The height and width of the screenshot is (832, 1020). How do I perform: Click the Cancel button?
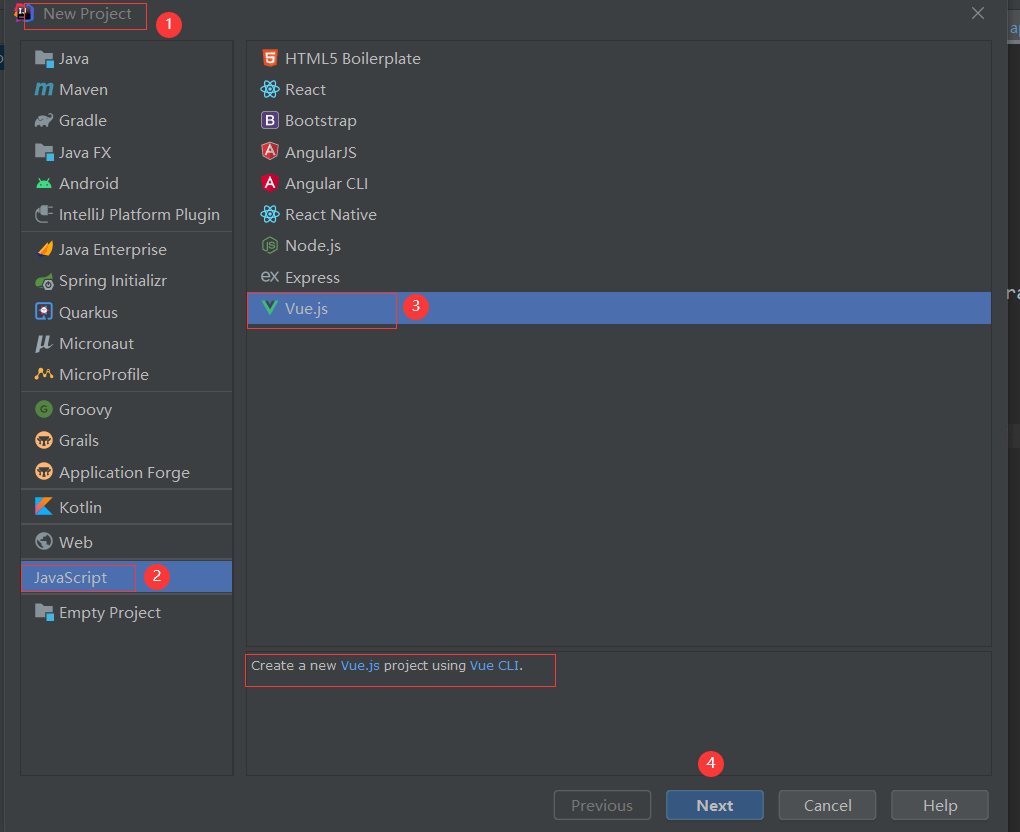tap(827, 805)
